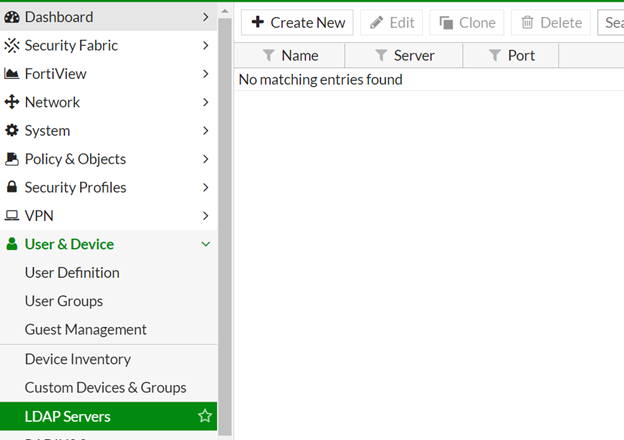Click the System gear icon

point(12,131)
